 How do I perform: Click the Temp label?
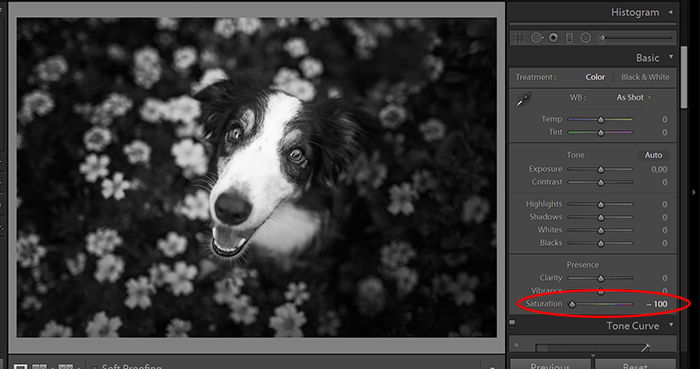coord(552,119)
